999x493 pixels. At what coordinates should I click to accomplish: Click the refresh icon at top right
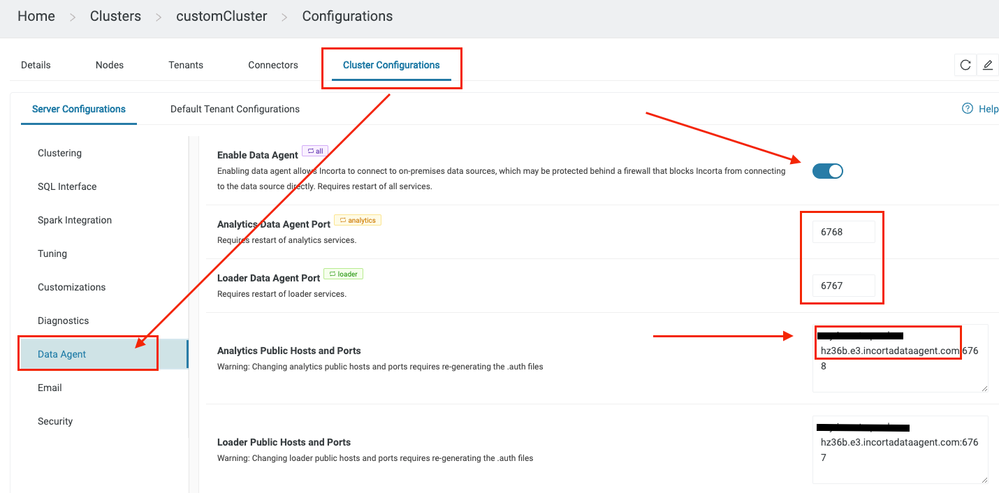965,65
